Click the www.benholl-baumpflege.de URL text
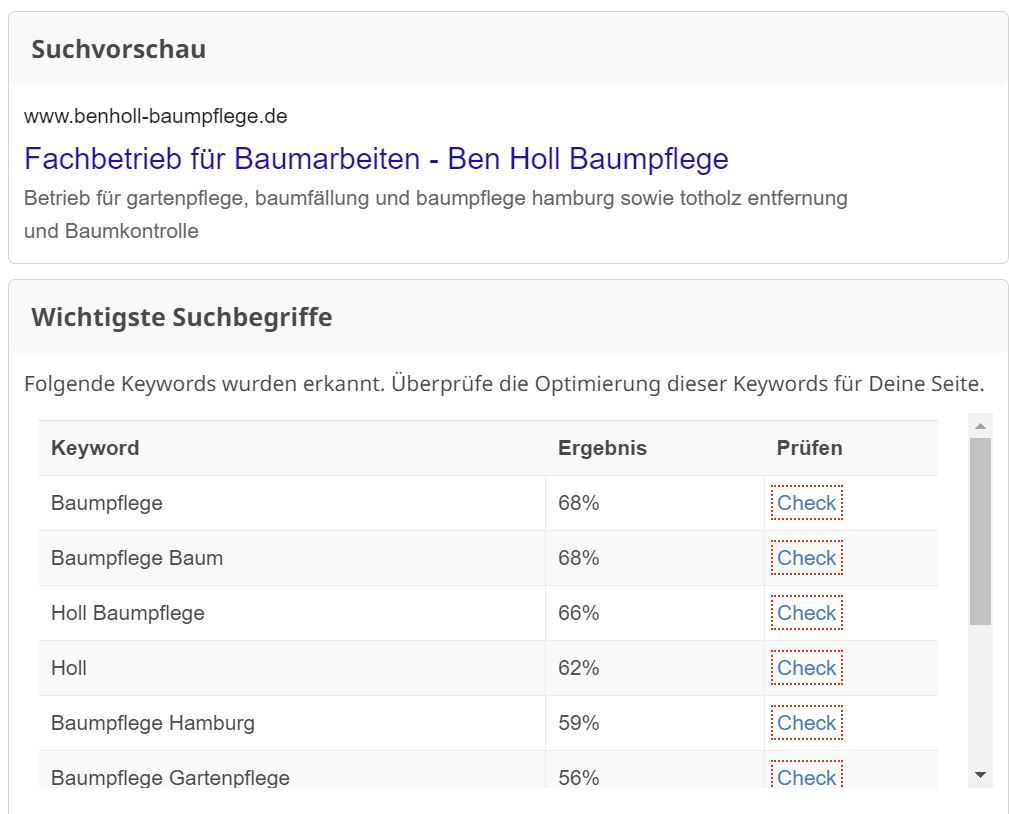The width and height of the screenshot is (1009, 814). (x=156, y=116)
